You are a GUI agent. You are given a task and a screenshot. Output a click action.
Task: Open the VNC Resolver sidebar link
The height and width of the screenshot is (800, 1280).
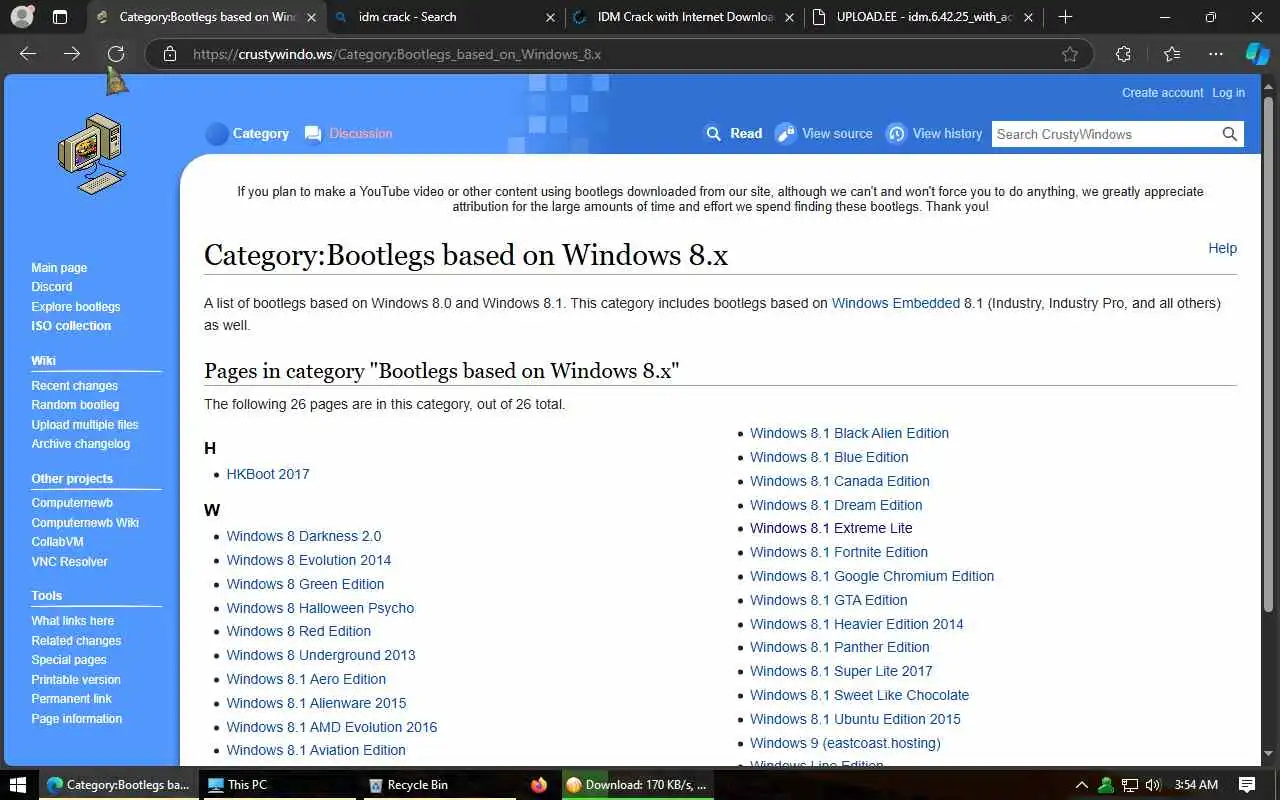pos(69,562)
